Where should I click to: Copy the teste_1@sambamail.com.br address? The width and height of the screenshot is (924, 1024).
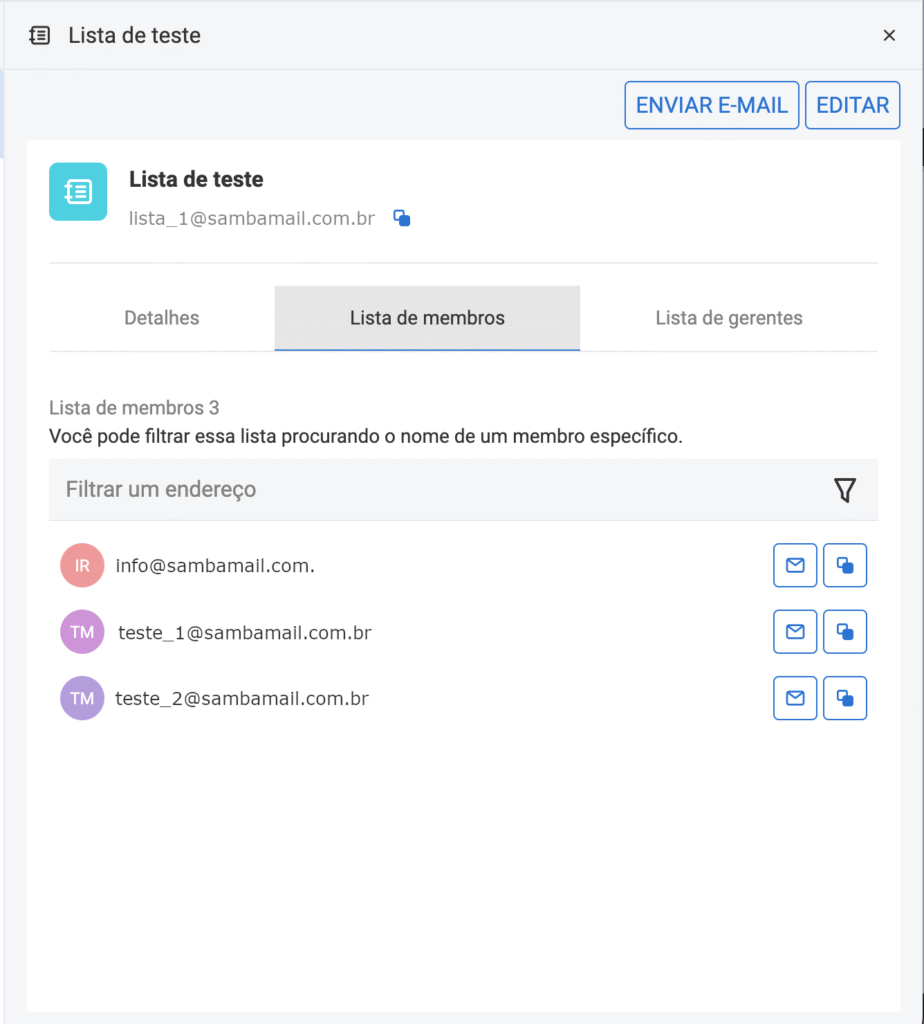tap(845, 632)
